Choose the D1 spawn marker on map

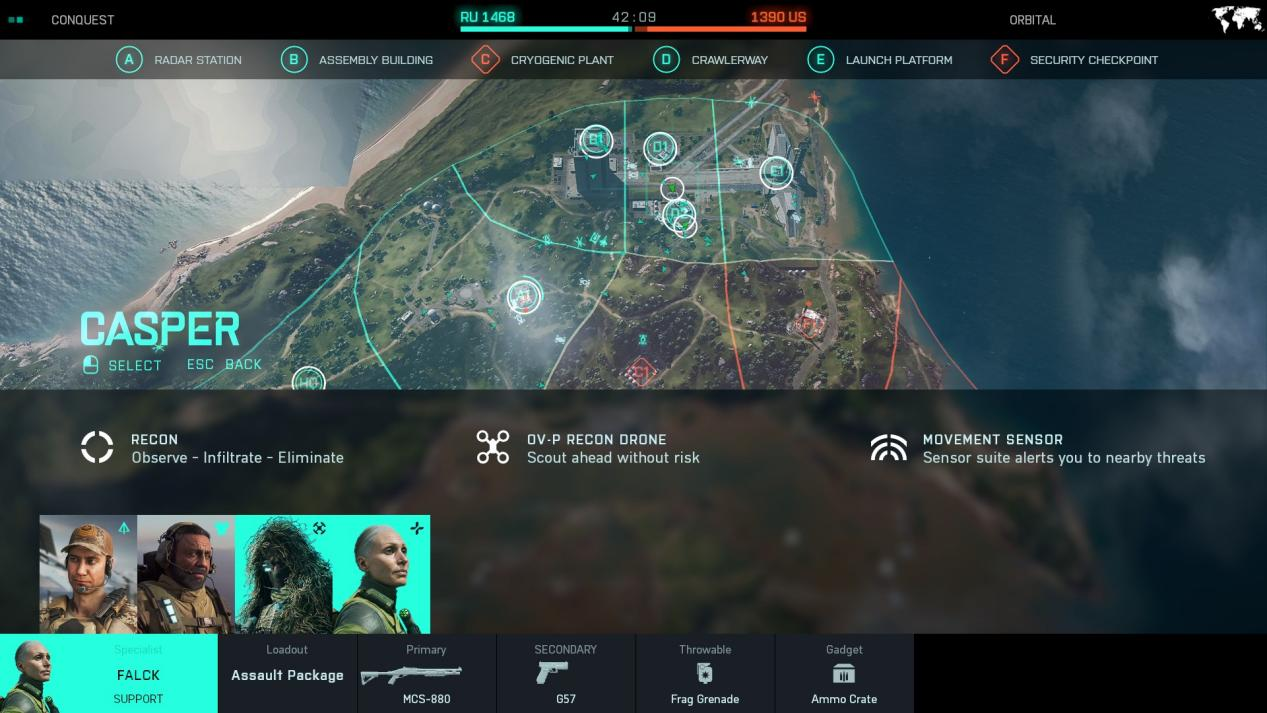click(660, 149)
